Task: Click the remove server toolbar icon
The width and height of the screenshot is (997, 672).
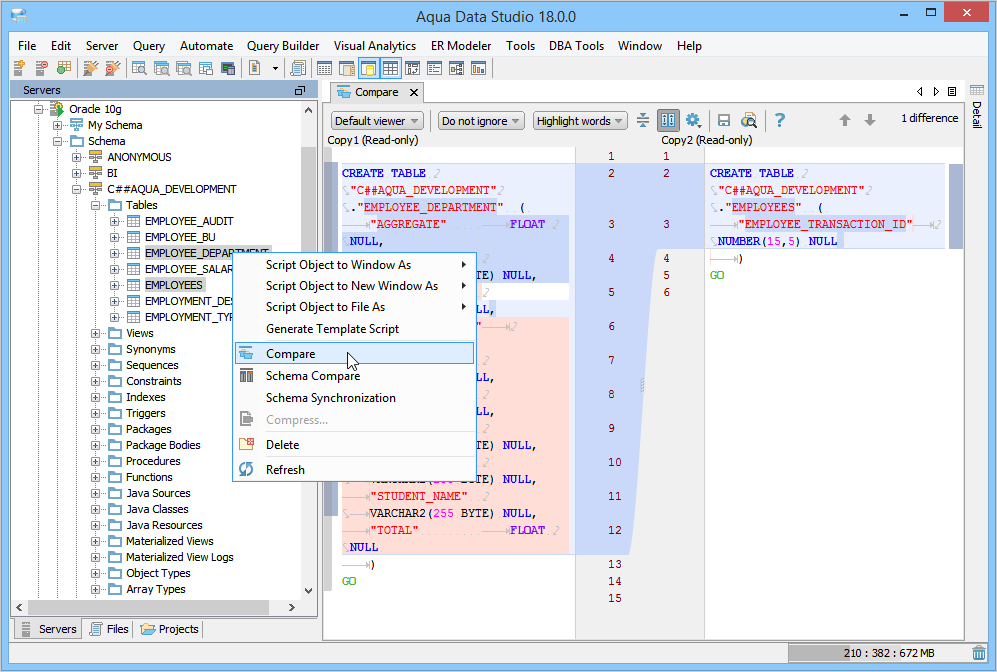Action: [41, 67]
